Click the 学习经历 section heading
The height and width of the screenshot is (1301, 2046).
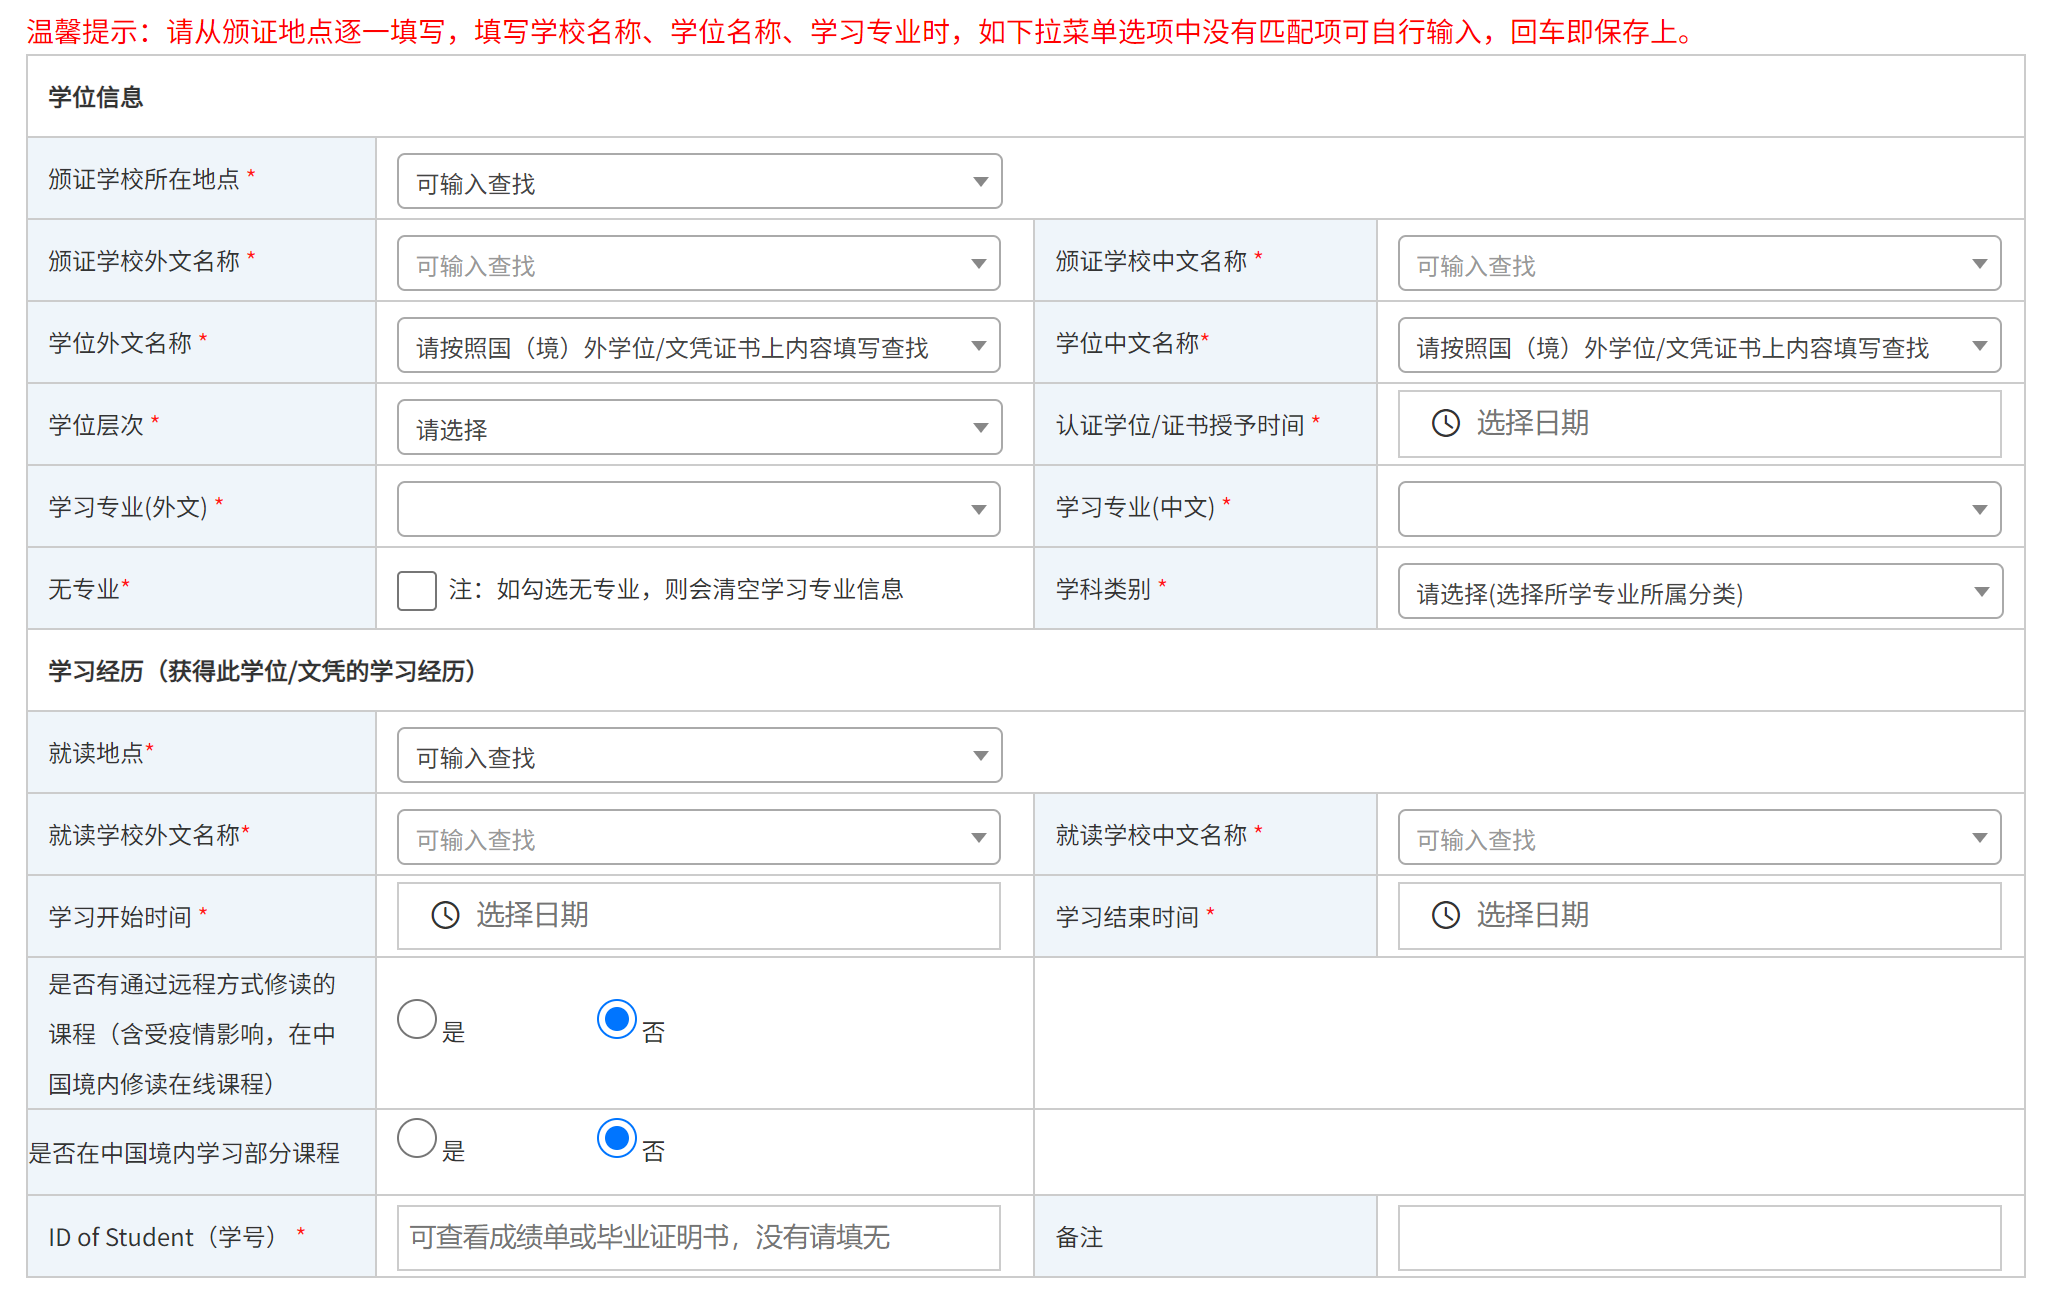(x=262, y=671)
